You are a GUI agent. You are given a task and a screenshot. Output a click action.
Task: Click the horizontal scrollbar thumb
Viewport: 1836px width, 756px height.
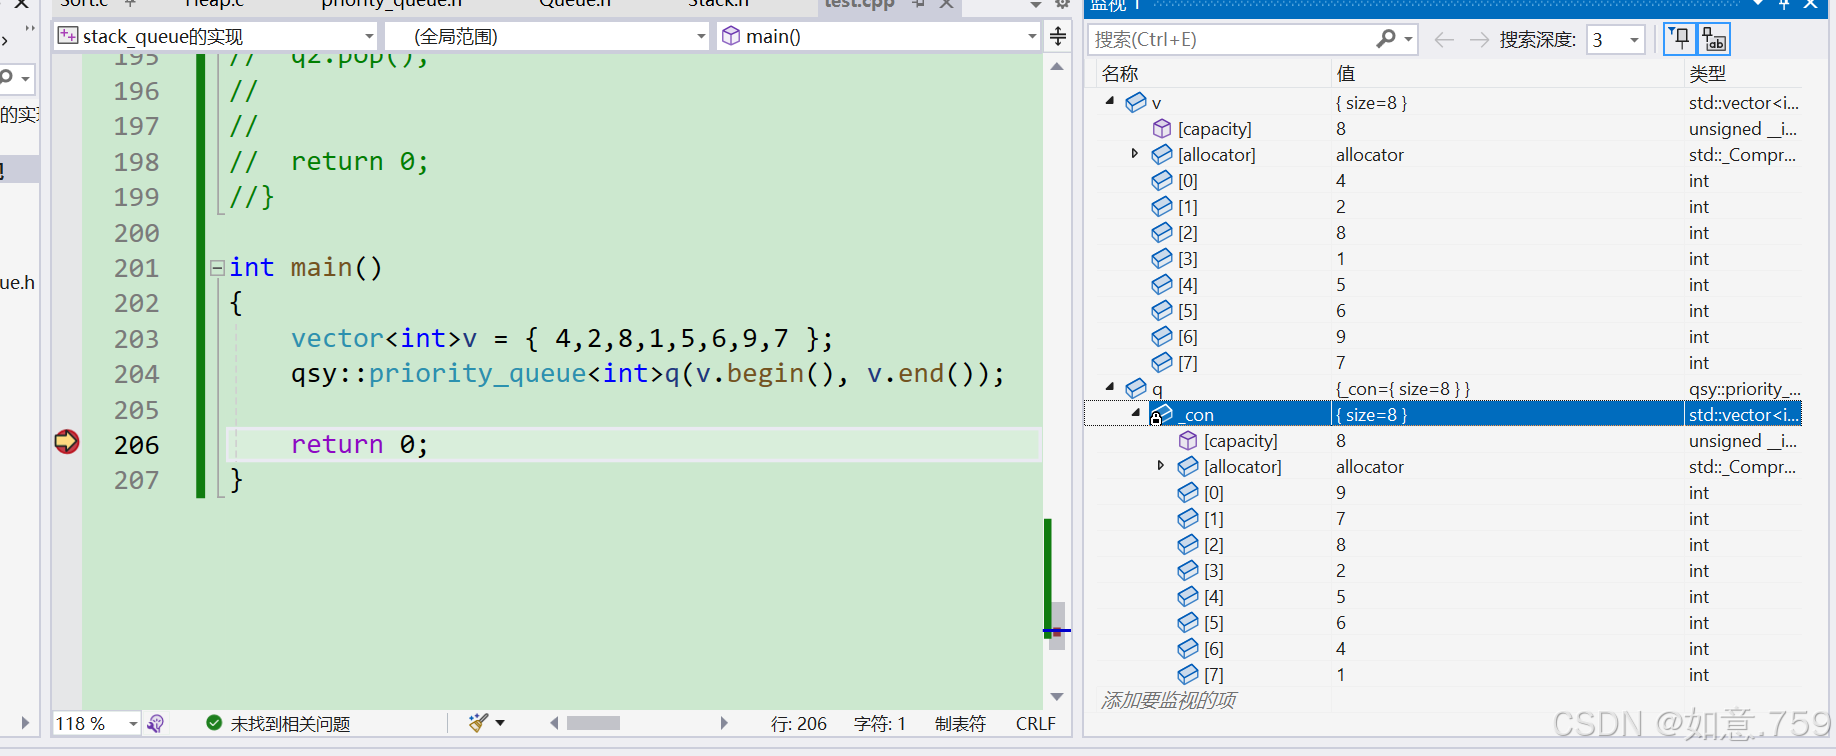pos(593,723)
